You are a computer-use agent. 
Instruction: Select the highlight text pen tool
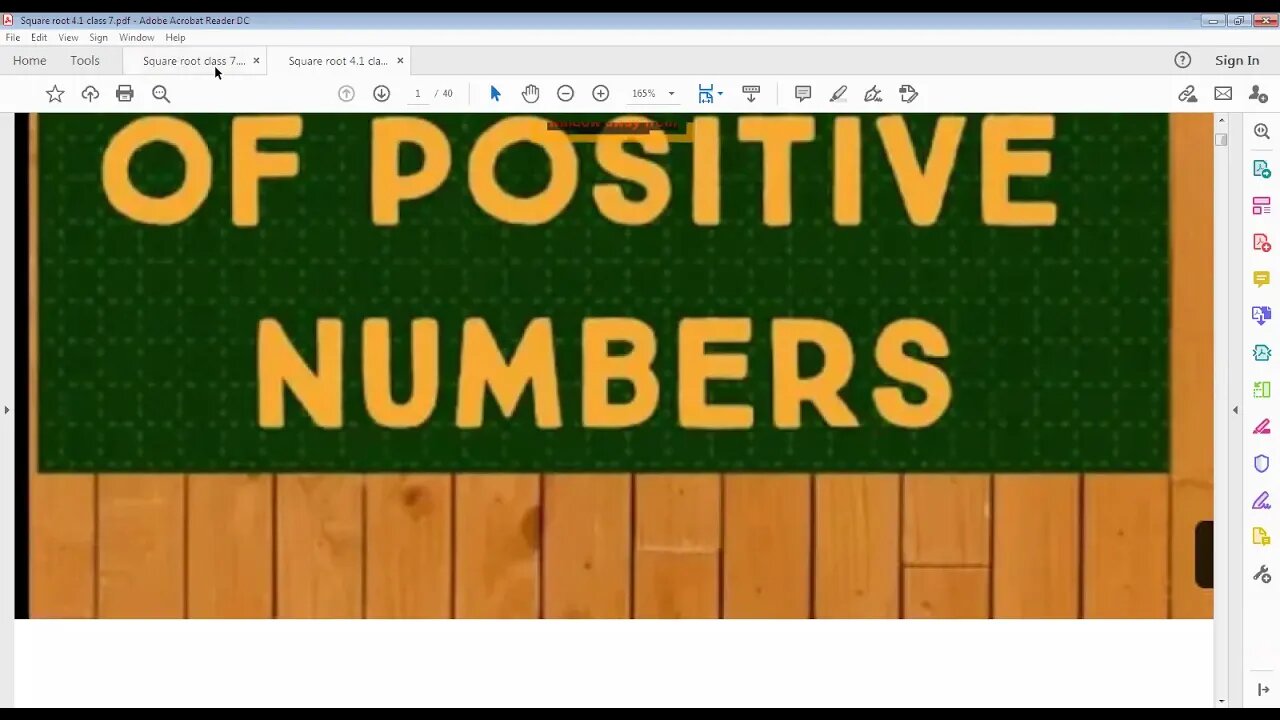(x=838, y=94)
